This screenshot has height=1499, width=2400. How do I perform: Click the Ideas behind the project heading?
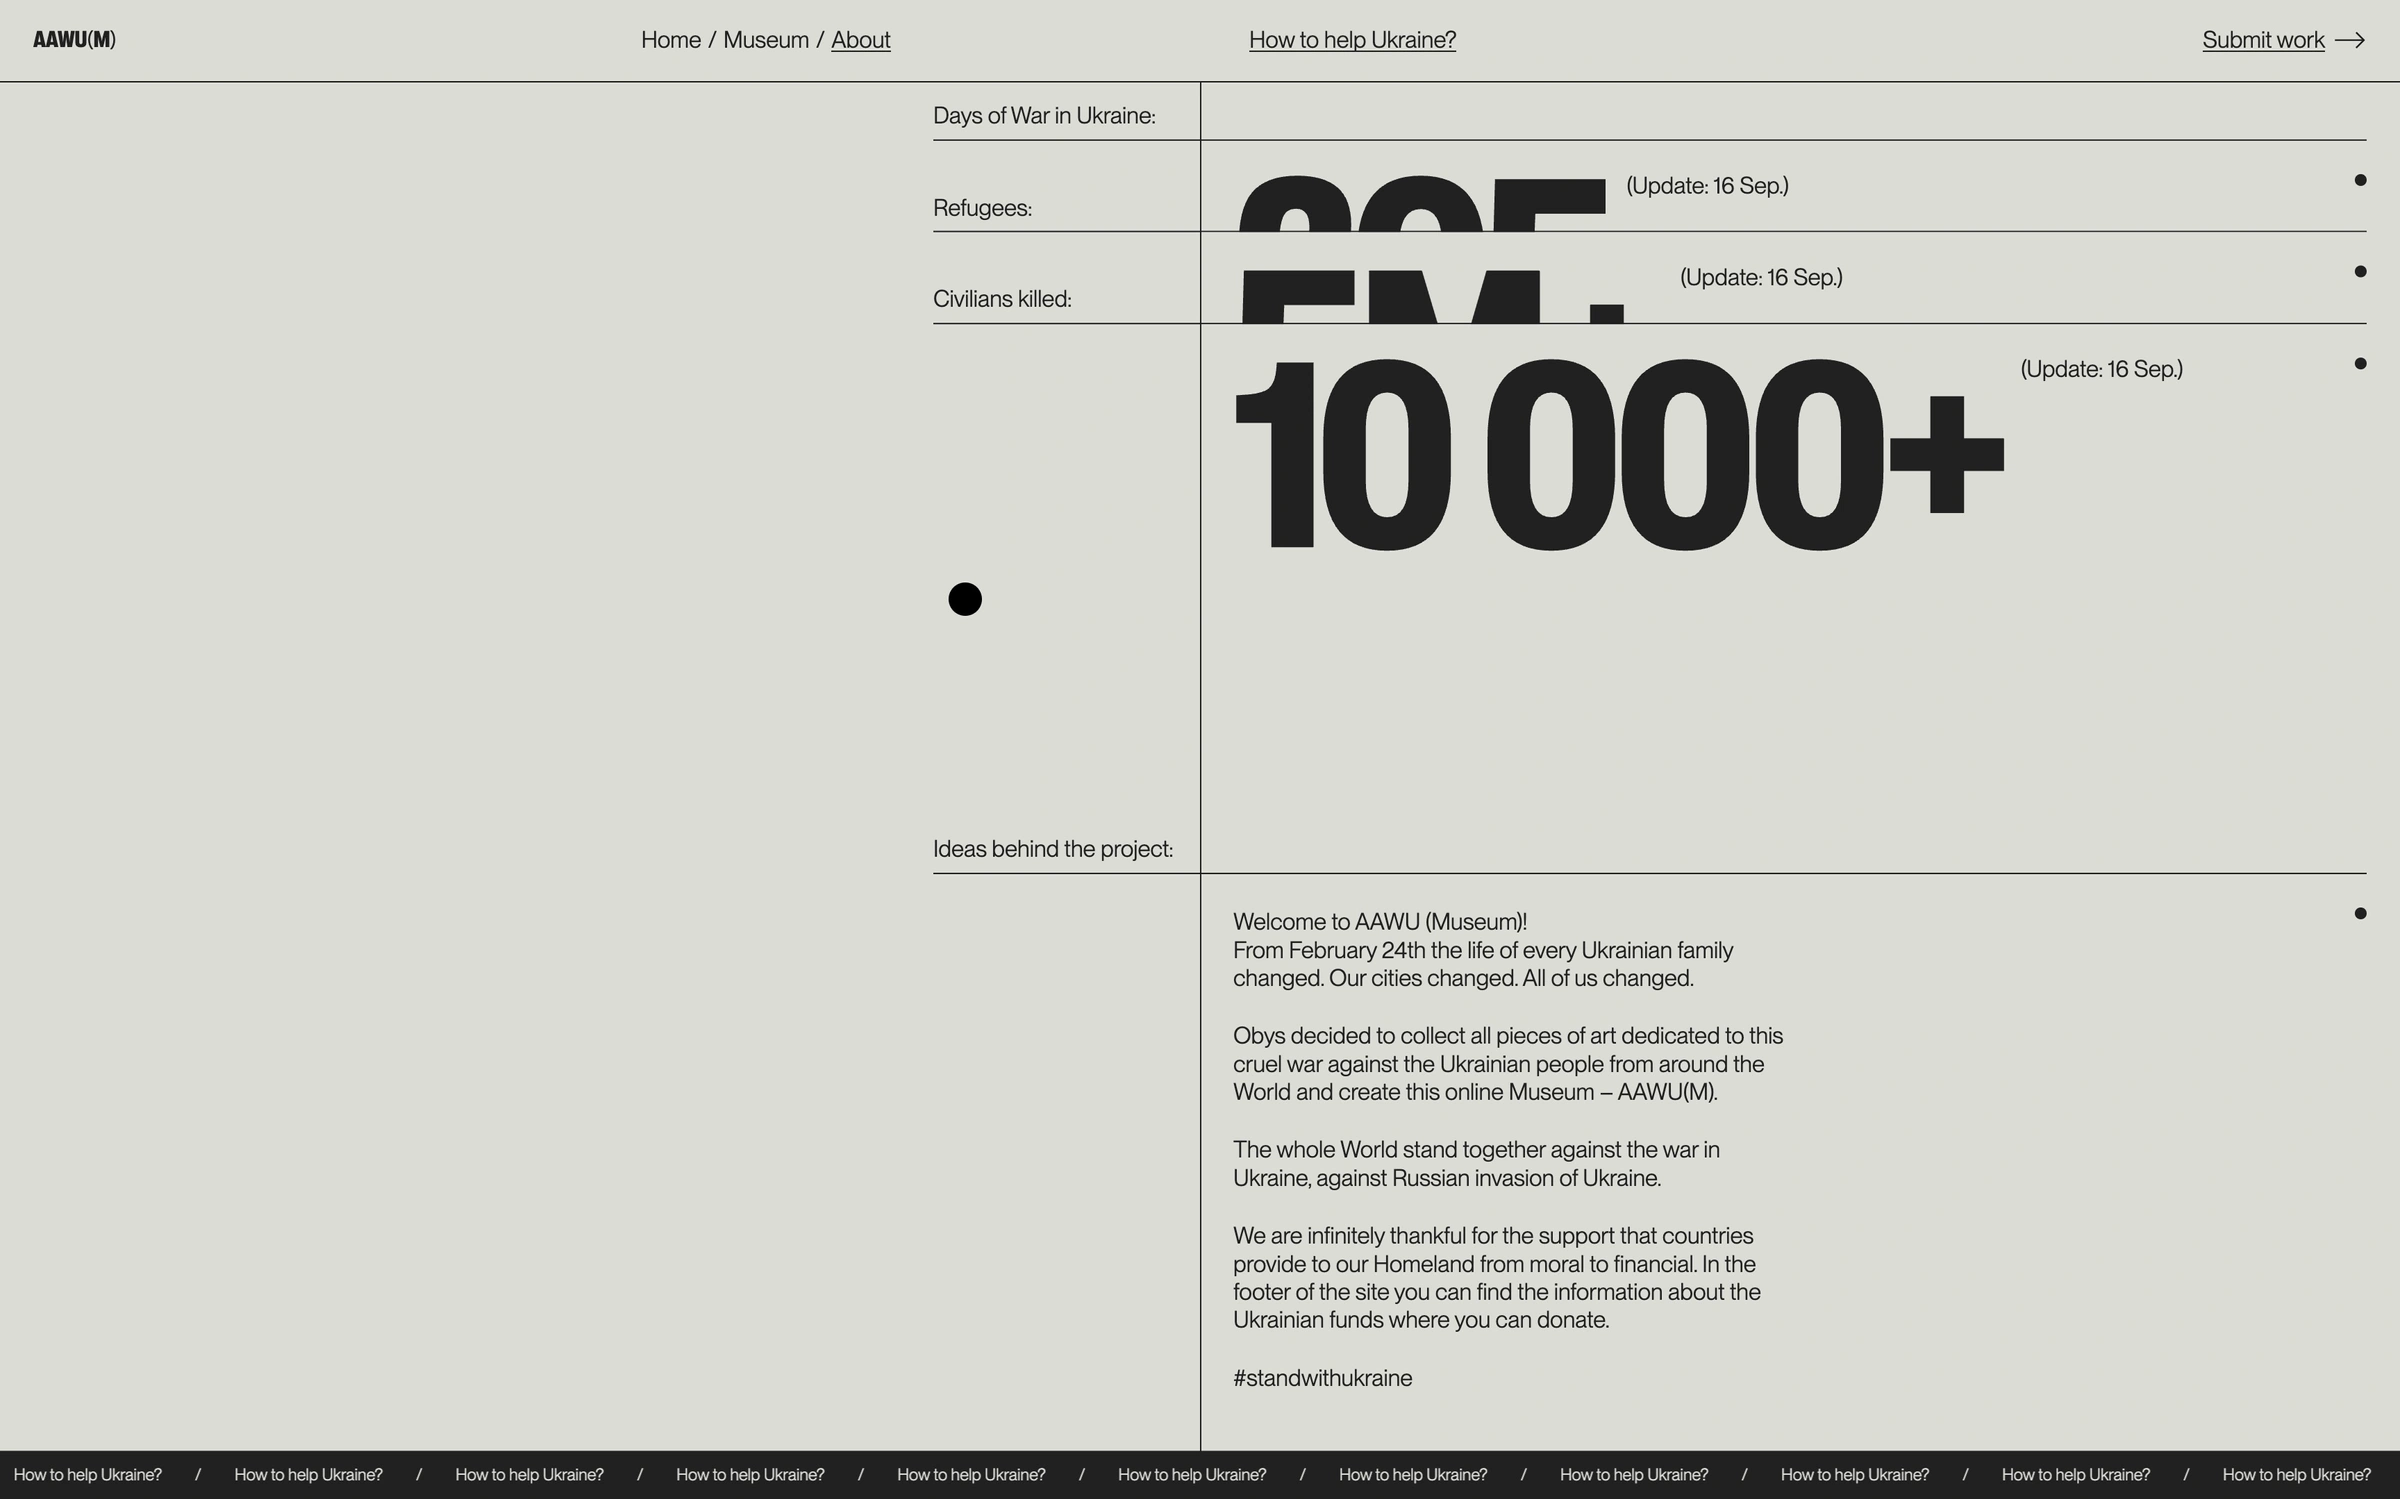[x=1052, y=849]
